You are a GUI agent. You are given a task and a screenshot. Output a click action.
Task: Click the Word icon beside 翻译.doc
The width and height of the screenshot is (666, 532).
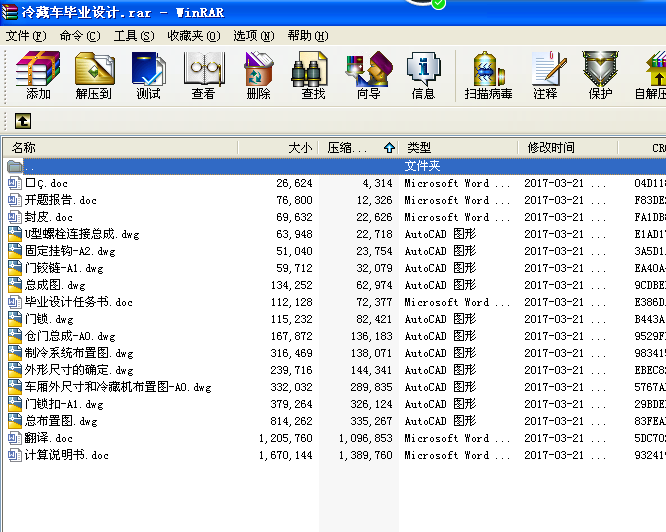[x=14, y=438]
